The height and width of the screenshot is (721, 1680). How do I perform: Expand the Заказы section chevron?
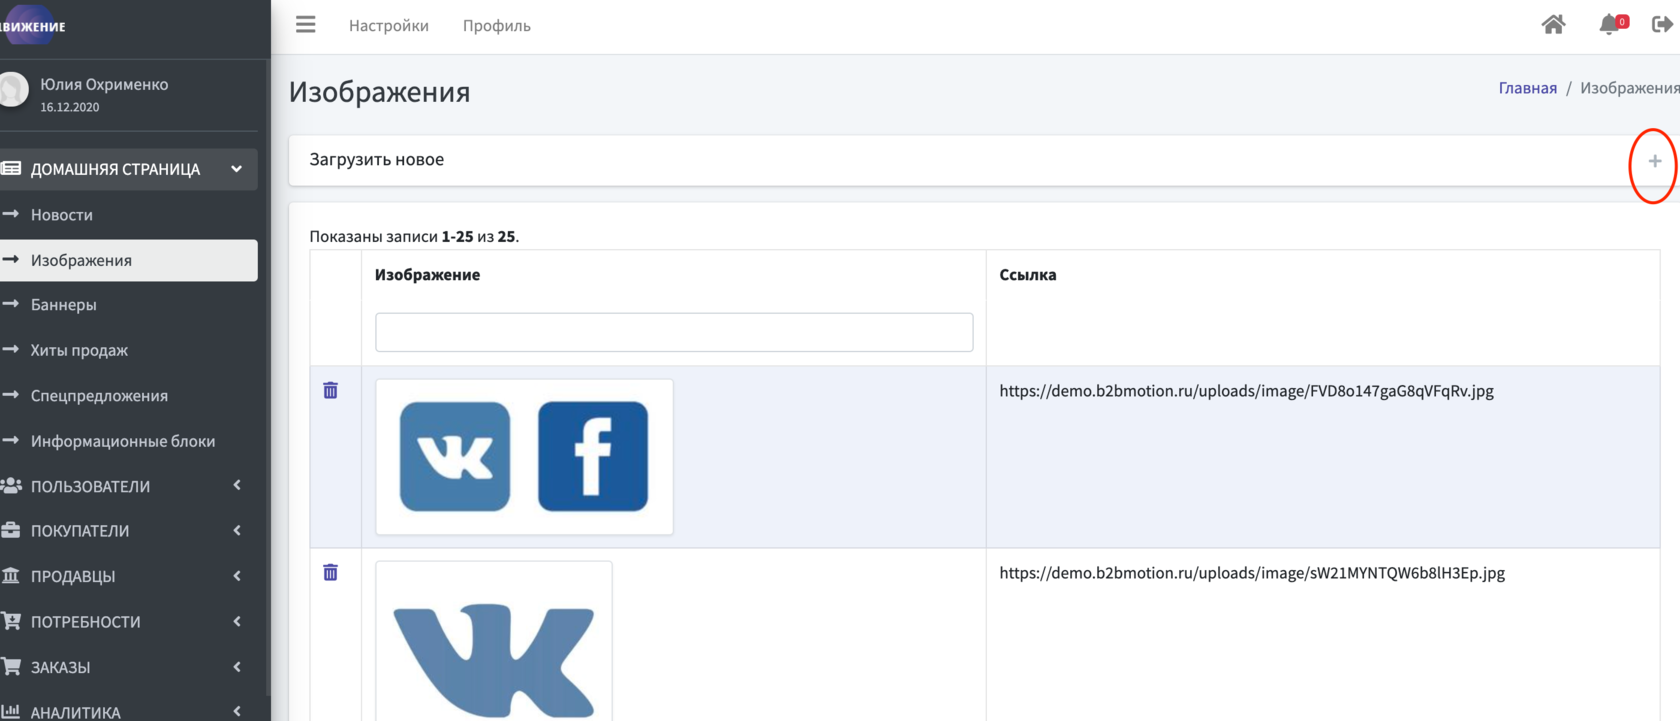click(x=237, y=666)
